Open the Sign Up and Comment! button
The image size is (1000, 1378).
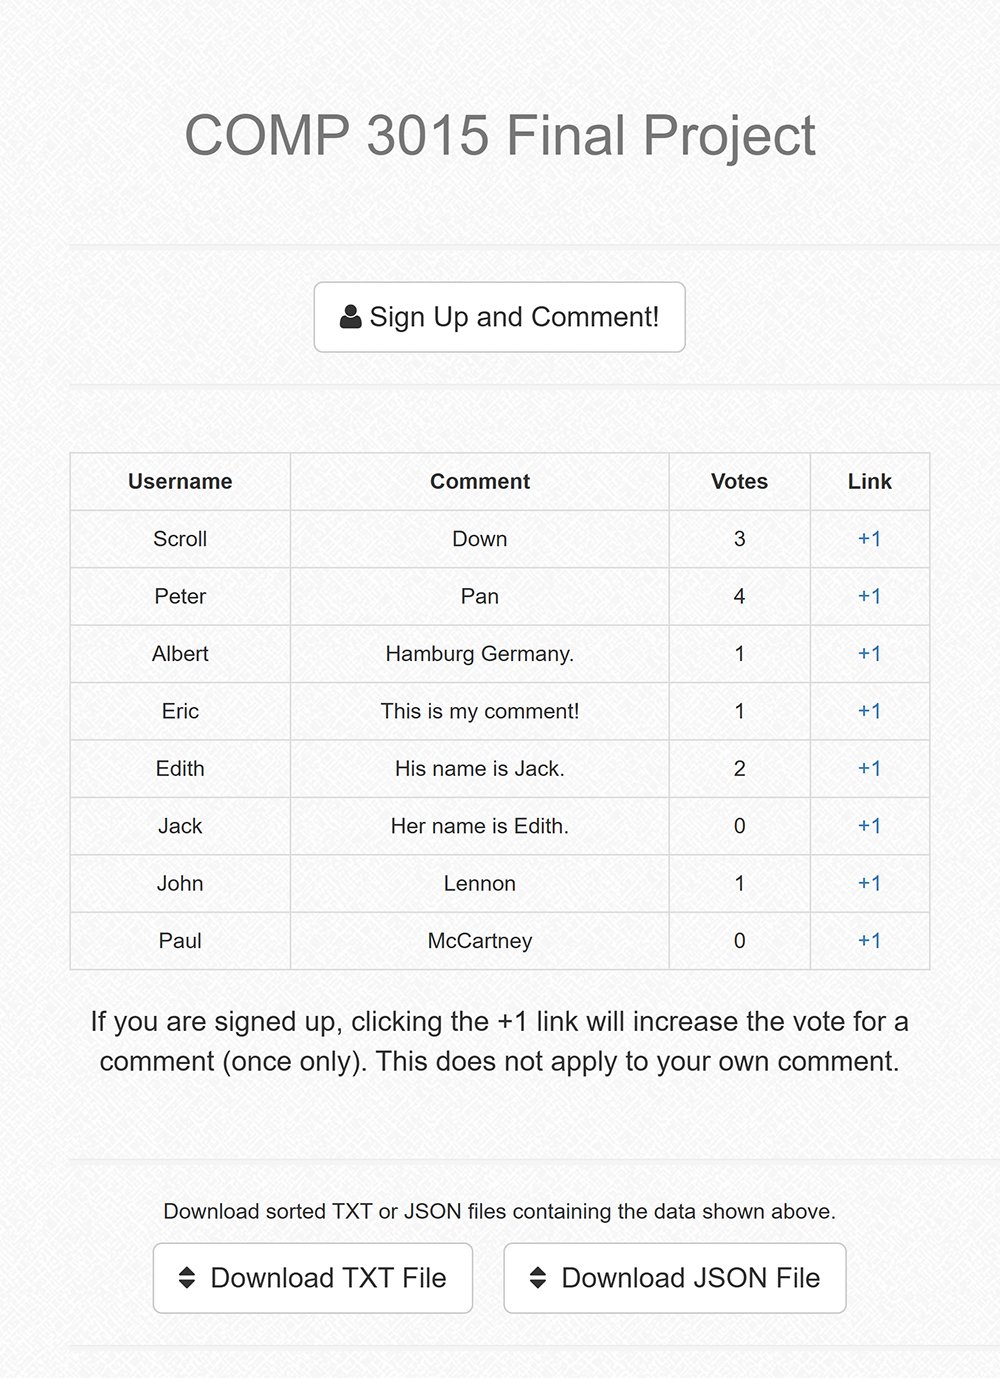click(x=500, y=317)
